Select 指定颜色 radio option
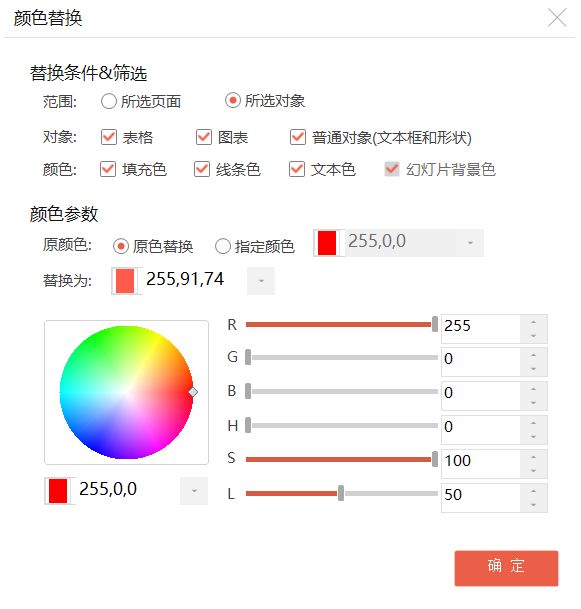 223,246
